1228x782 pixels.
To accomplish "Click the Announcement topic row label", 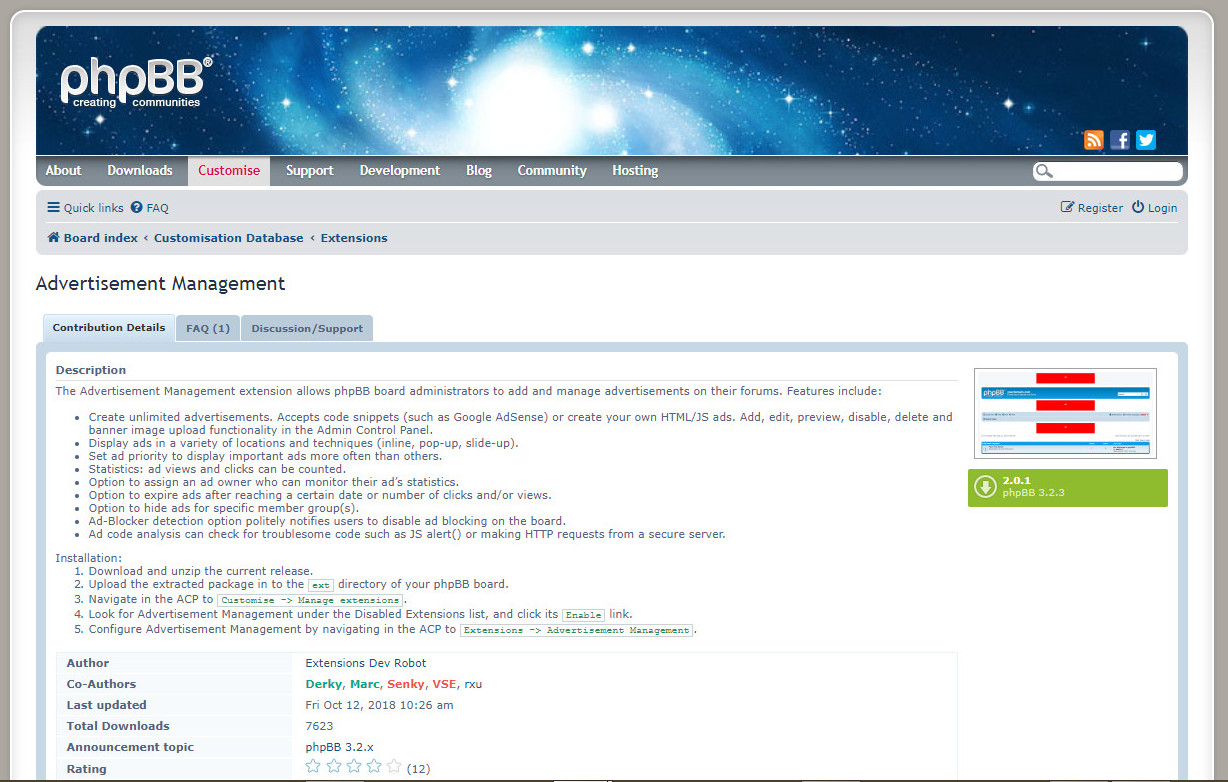I will (130, 747).
